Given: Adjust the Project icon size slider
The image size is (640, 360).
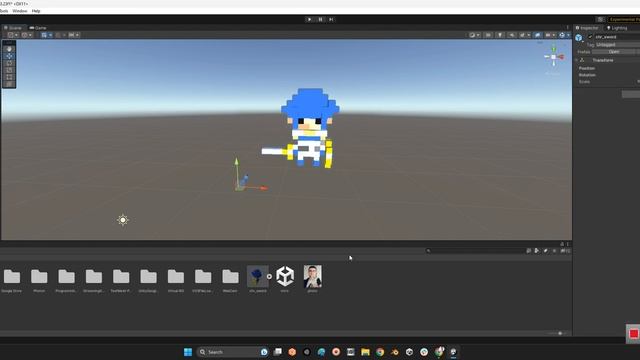Looking at the screenshot, I should 560,333.
